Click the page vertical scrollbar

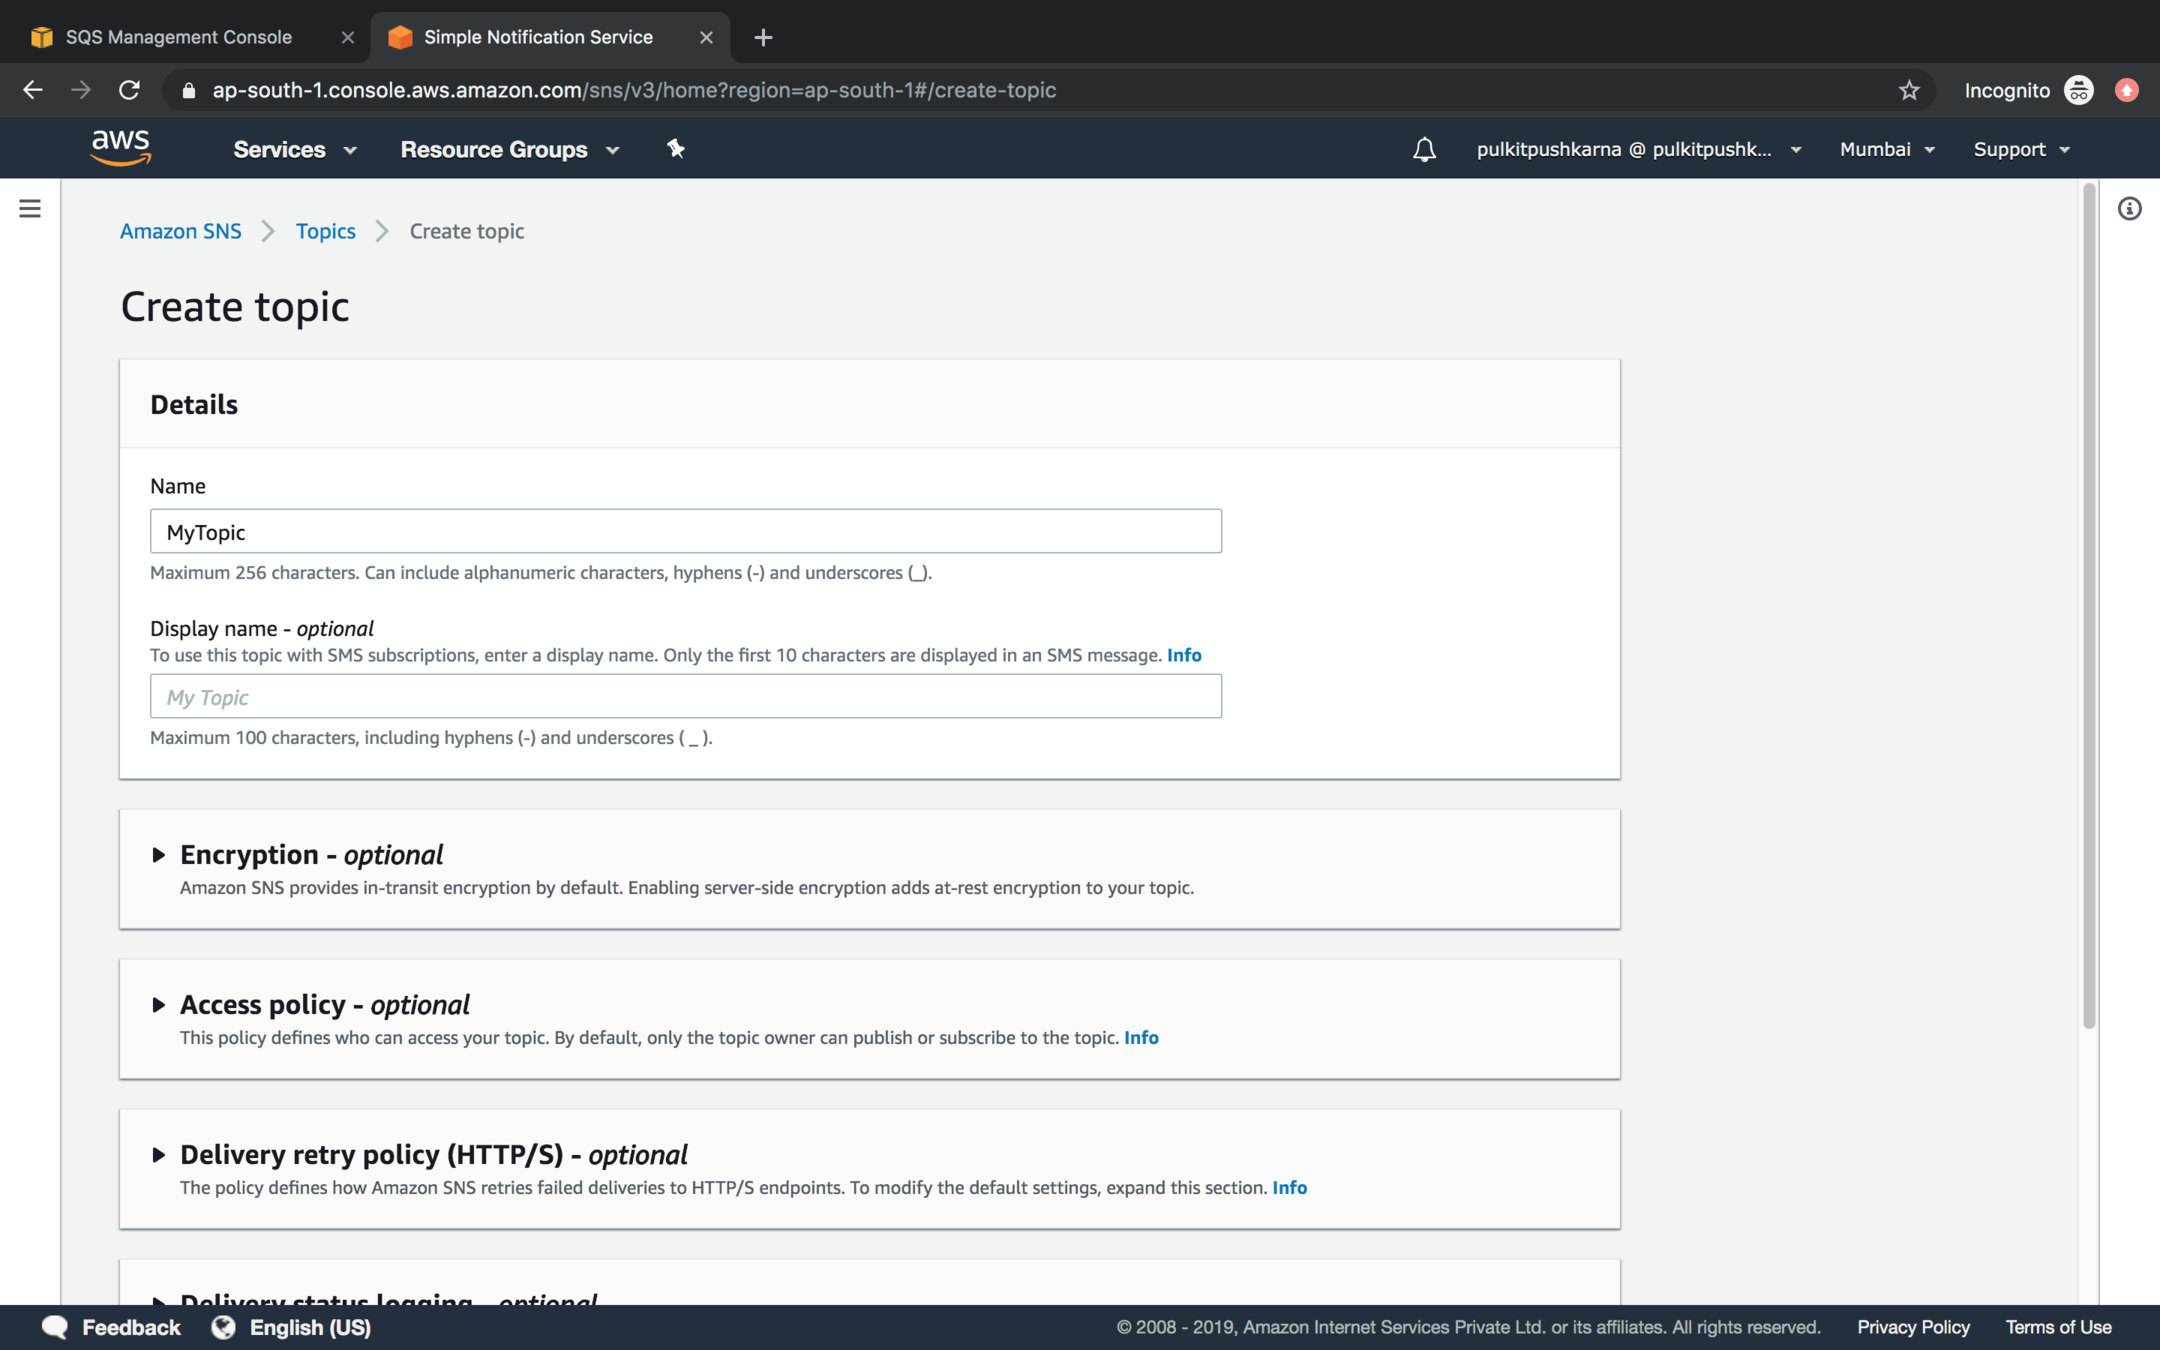tap(2088, 600)
